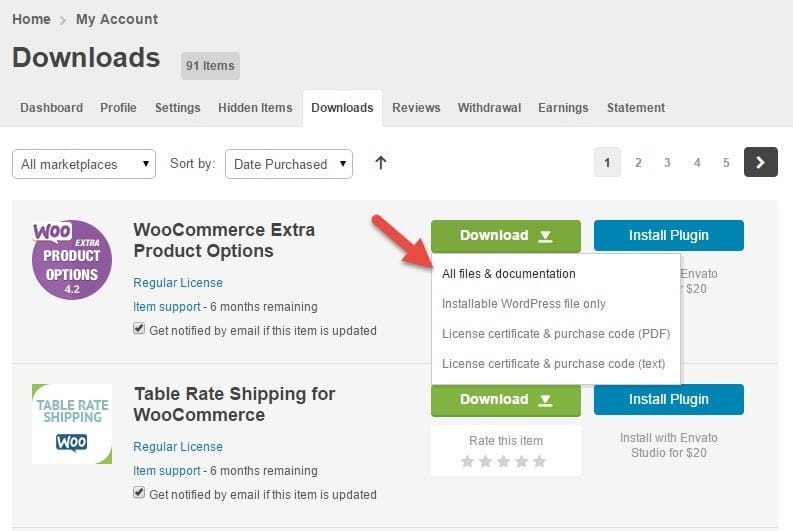Open Table Rate Shipping thumbnail

click(x=72, y=424)
